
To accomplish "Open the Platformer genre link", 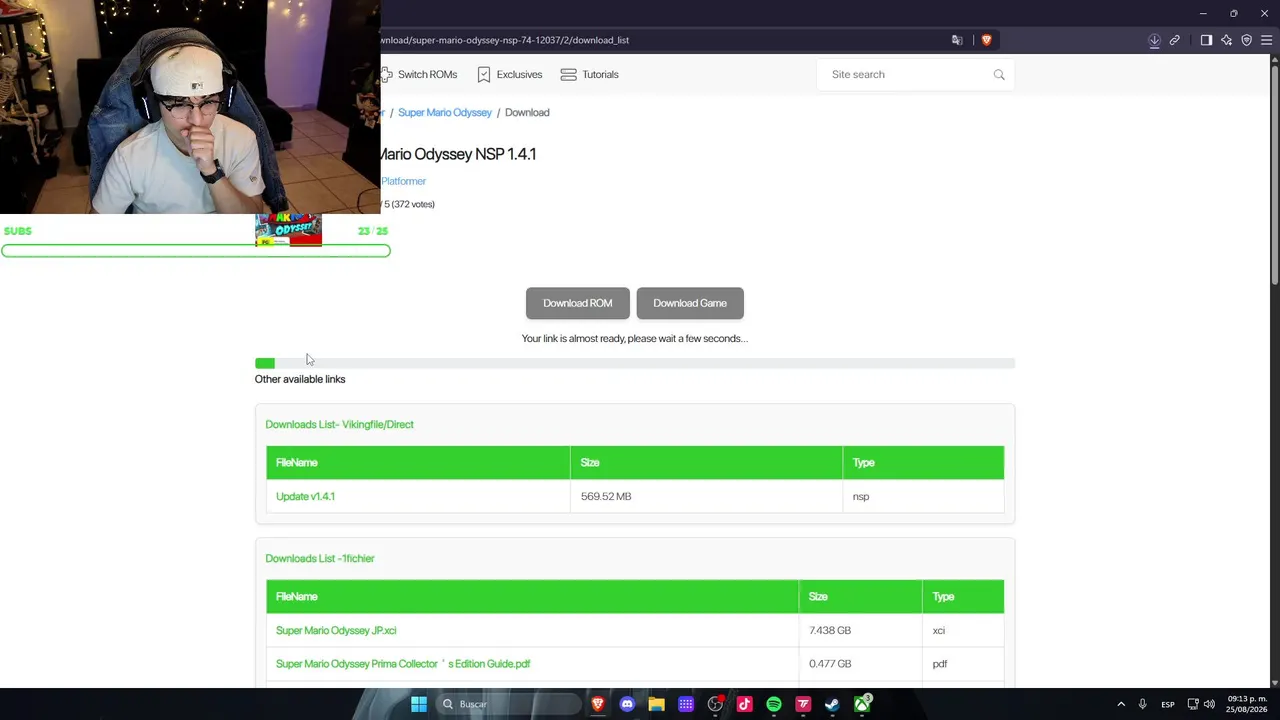I will click(x=403, y=181).
